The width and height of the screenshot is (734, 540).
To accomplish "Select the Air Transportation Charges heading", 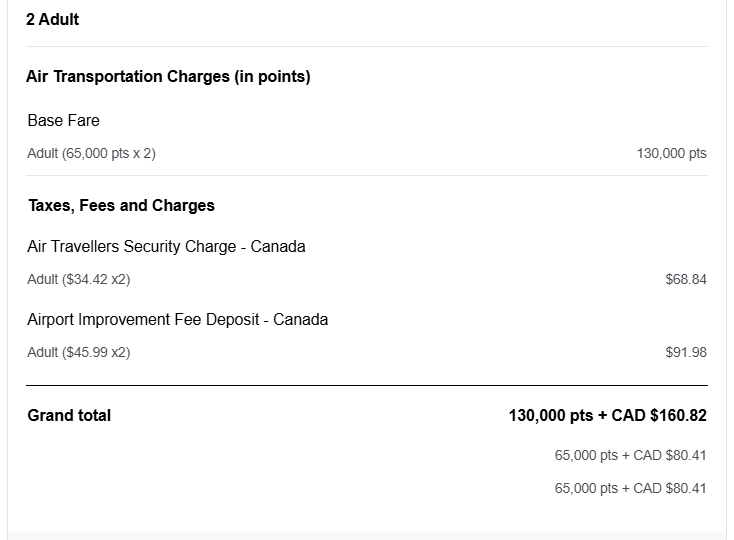I will (168, 76).
